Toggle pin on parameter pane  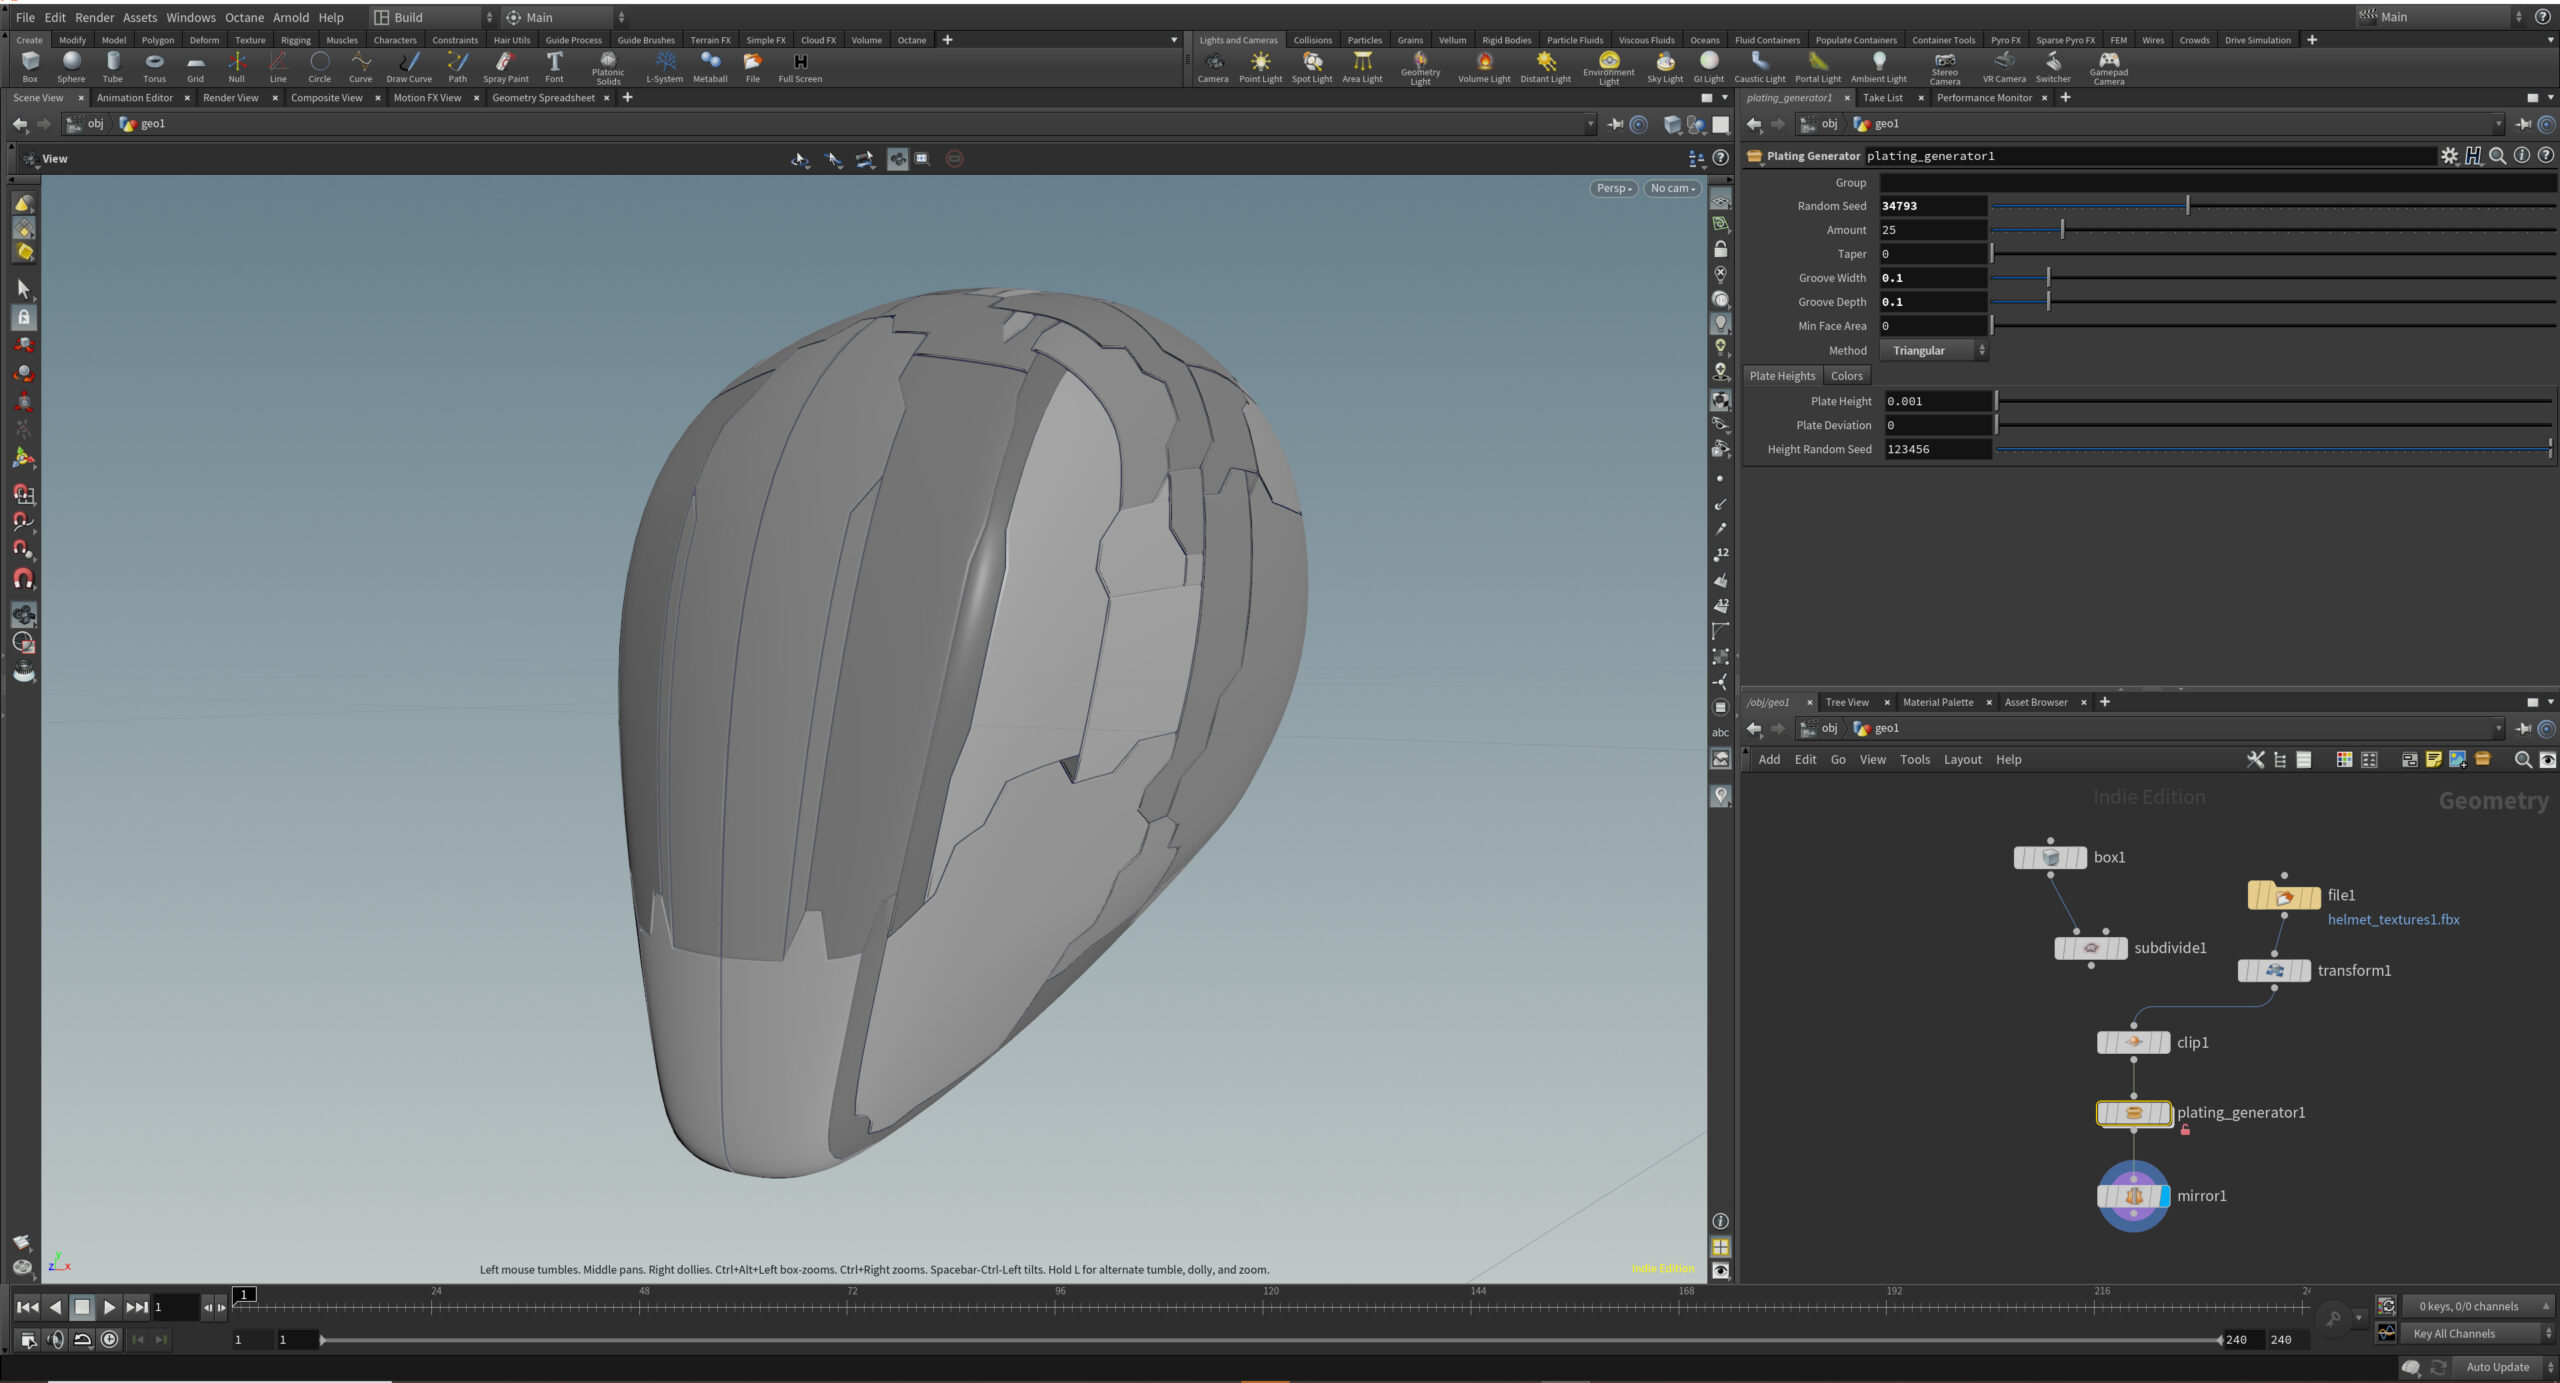click(2523, 124)
